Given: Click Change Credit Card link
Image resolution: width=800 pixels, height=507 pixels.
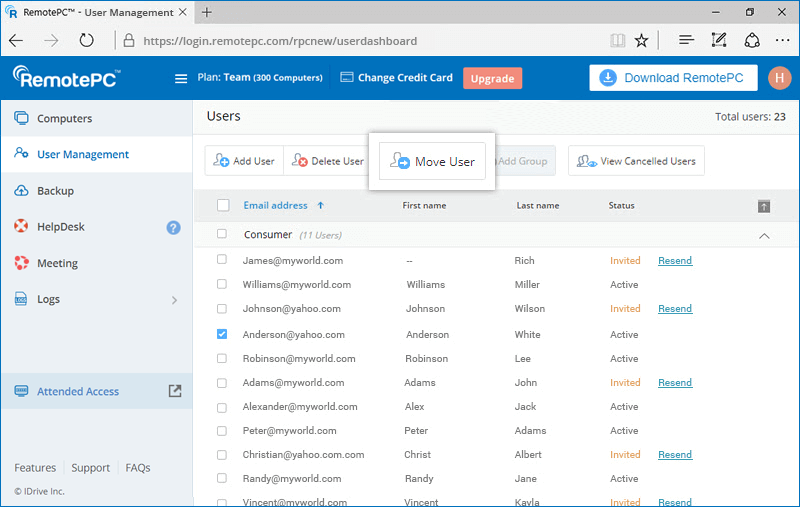Looking at the screenshot, I should 405,78.
